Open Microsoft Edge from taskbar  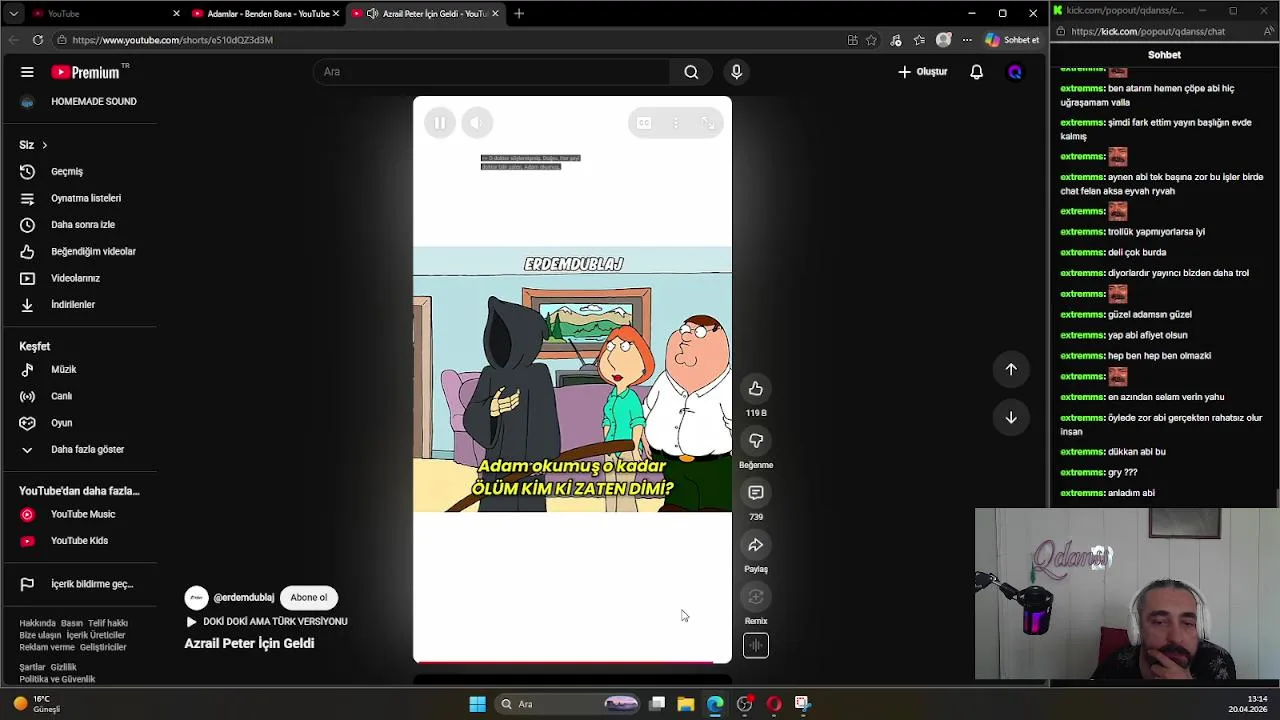715,704
